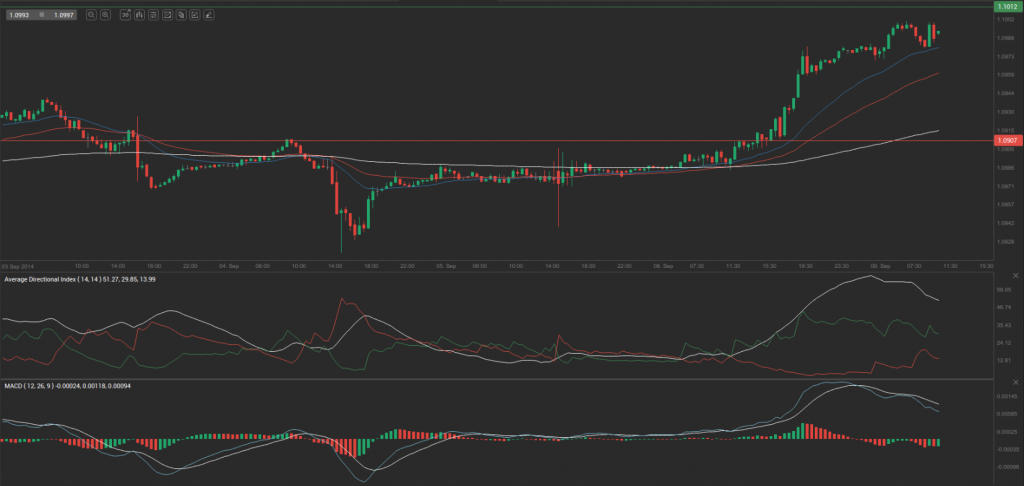The width and height of the screenshot is (1024, 486).
Task: Open the templates icon in the chart toolbar
Action: click(x=181, y=14)
